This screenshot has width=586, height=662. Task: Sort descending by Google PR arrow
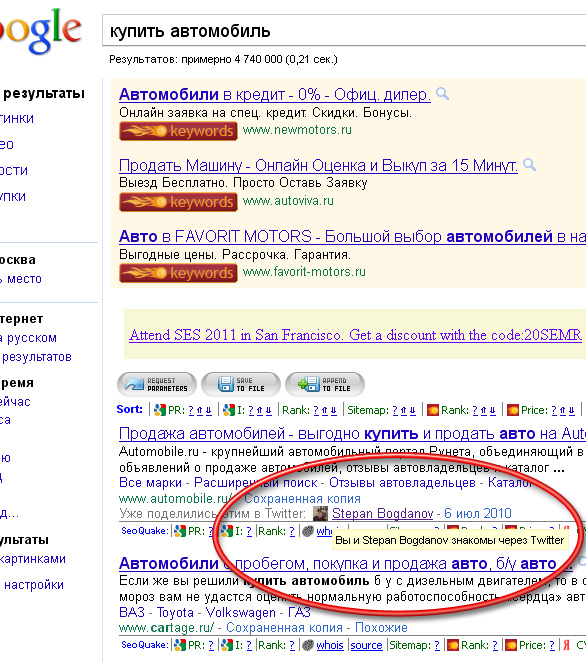208,410
